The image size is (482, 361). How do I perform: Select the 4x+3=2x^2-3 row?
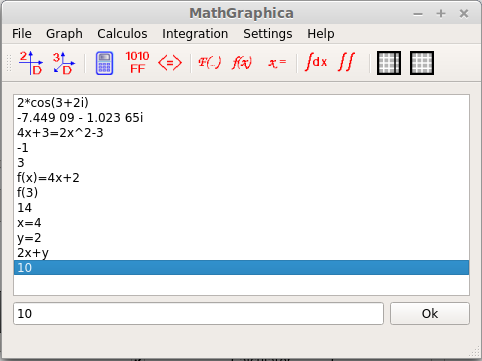(x=241, y=133)
